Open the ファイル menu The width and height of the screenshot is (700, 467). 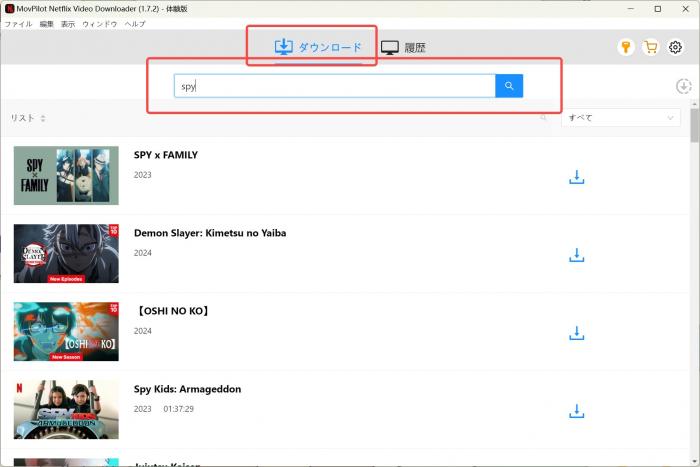pyautogui.click(x=18, y=24)
